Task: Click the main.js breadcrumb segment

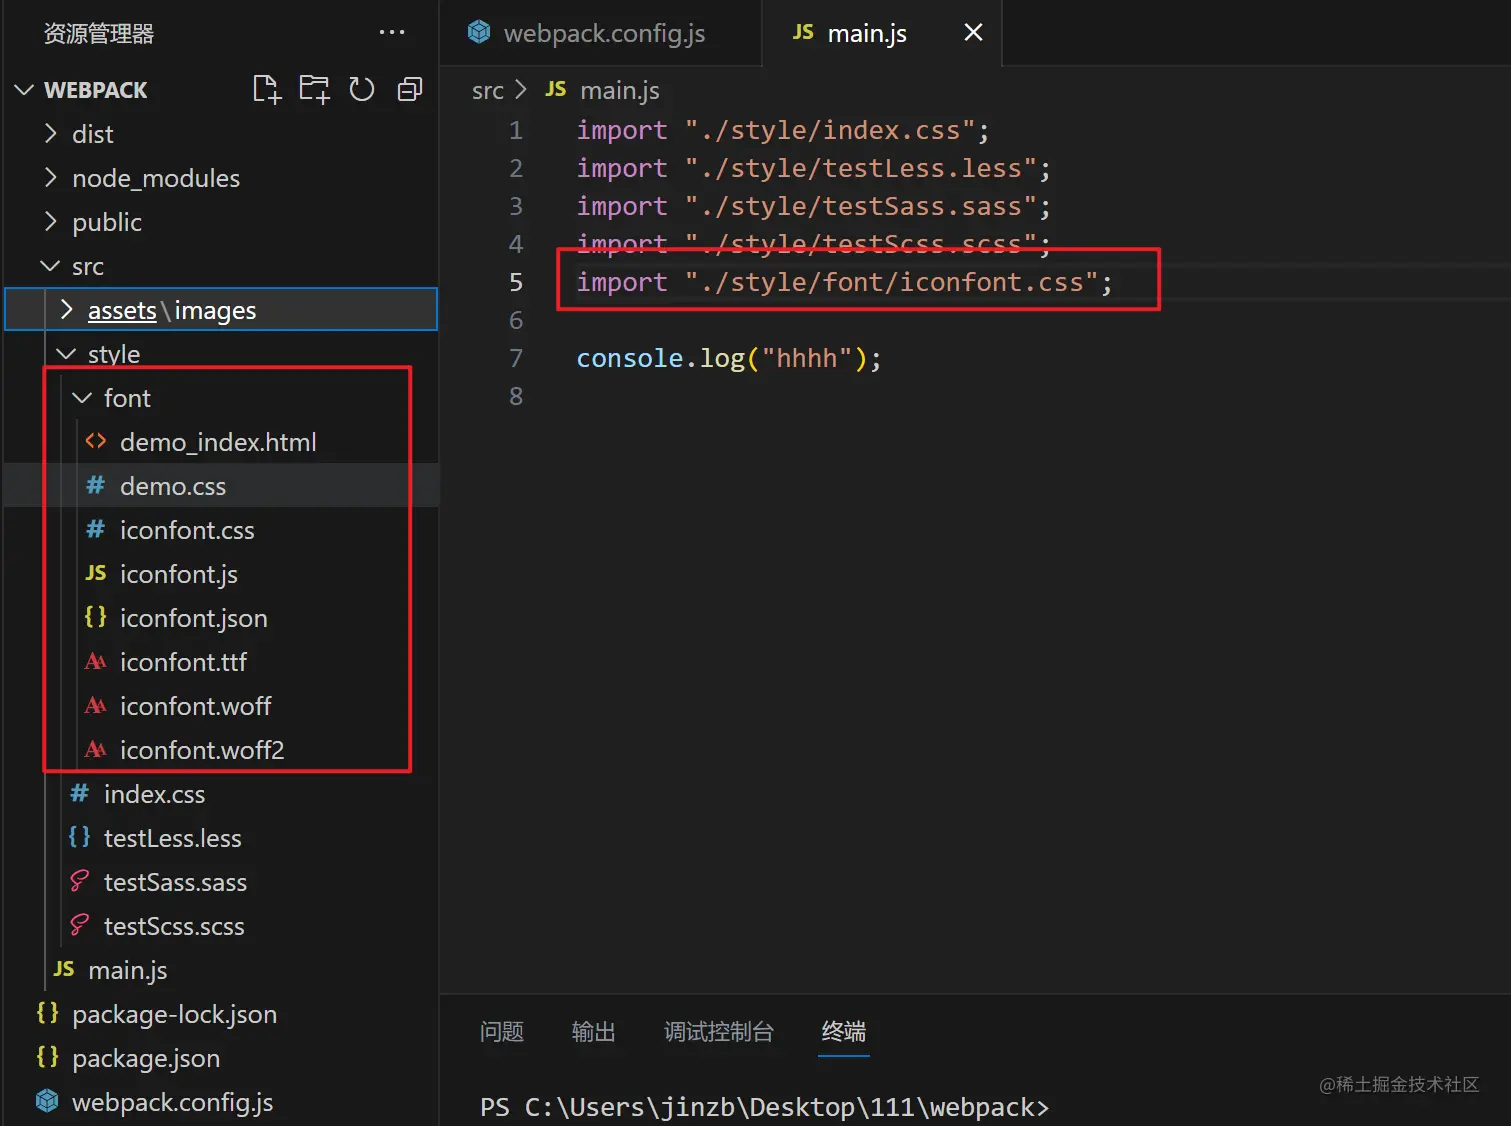Action: 620,91
